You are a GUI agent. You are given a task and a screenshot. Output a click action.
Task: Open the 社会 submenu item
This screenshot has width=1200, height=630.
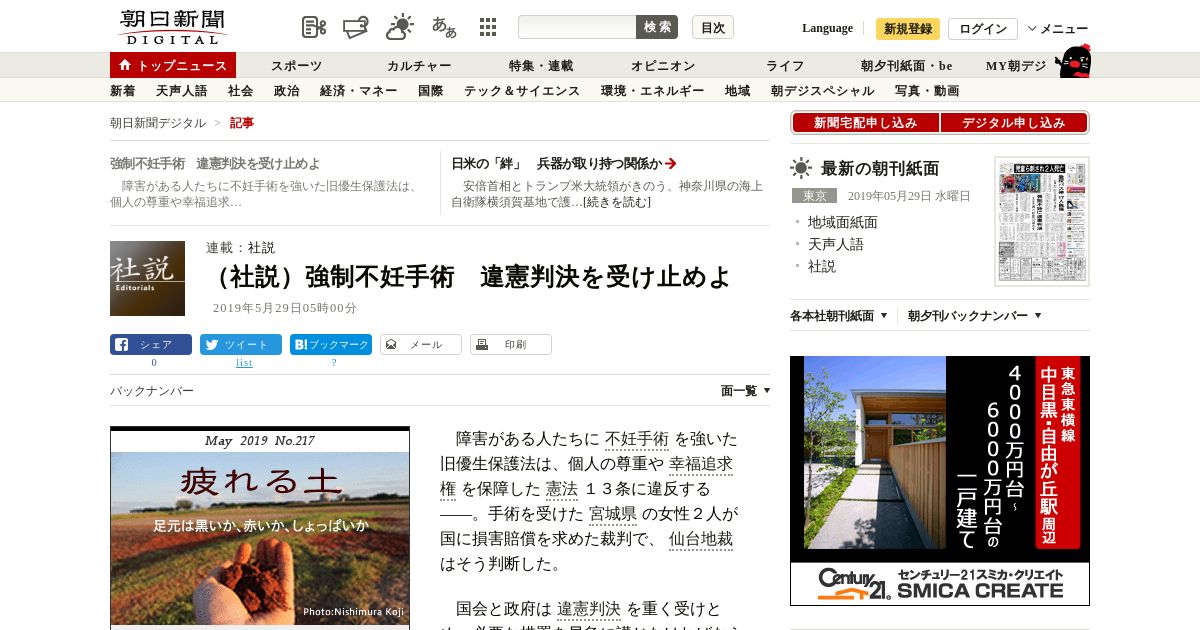coord(241,91)
